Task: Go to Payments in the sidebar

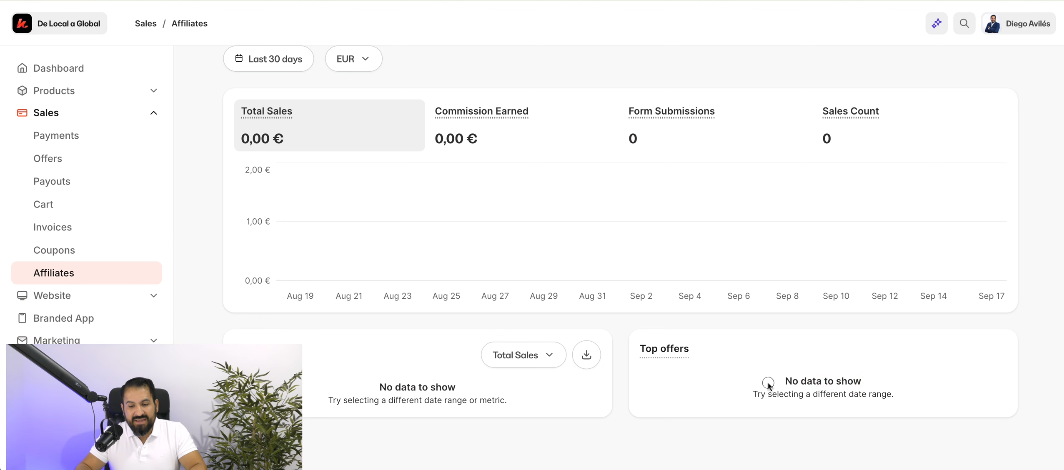Action: pos(56,136)
